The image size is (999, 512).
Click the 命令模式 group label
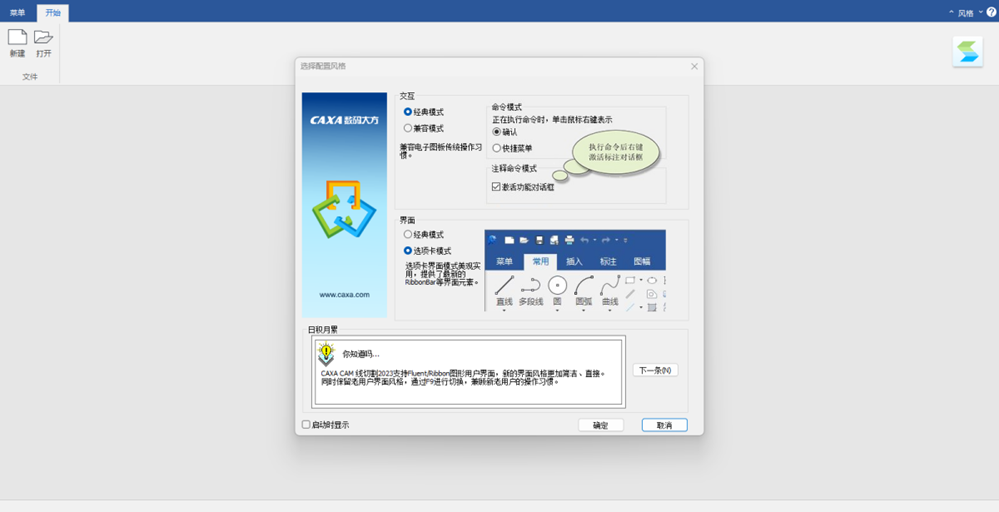click(x=507, y=107)
